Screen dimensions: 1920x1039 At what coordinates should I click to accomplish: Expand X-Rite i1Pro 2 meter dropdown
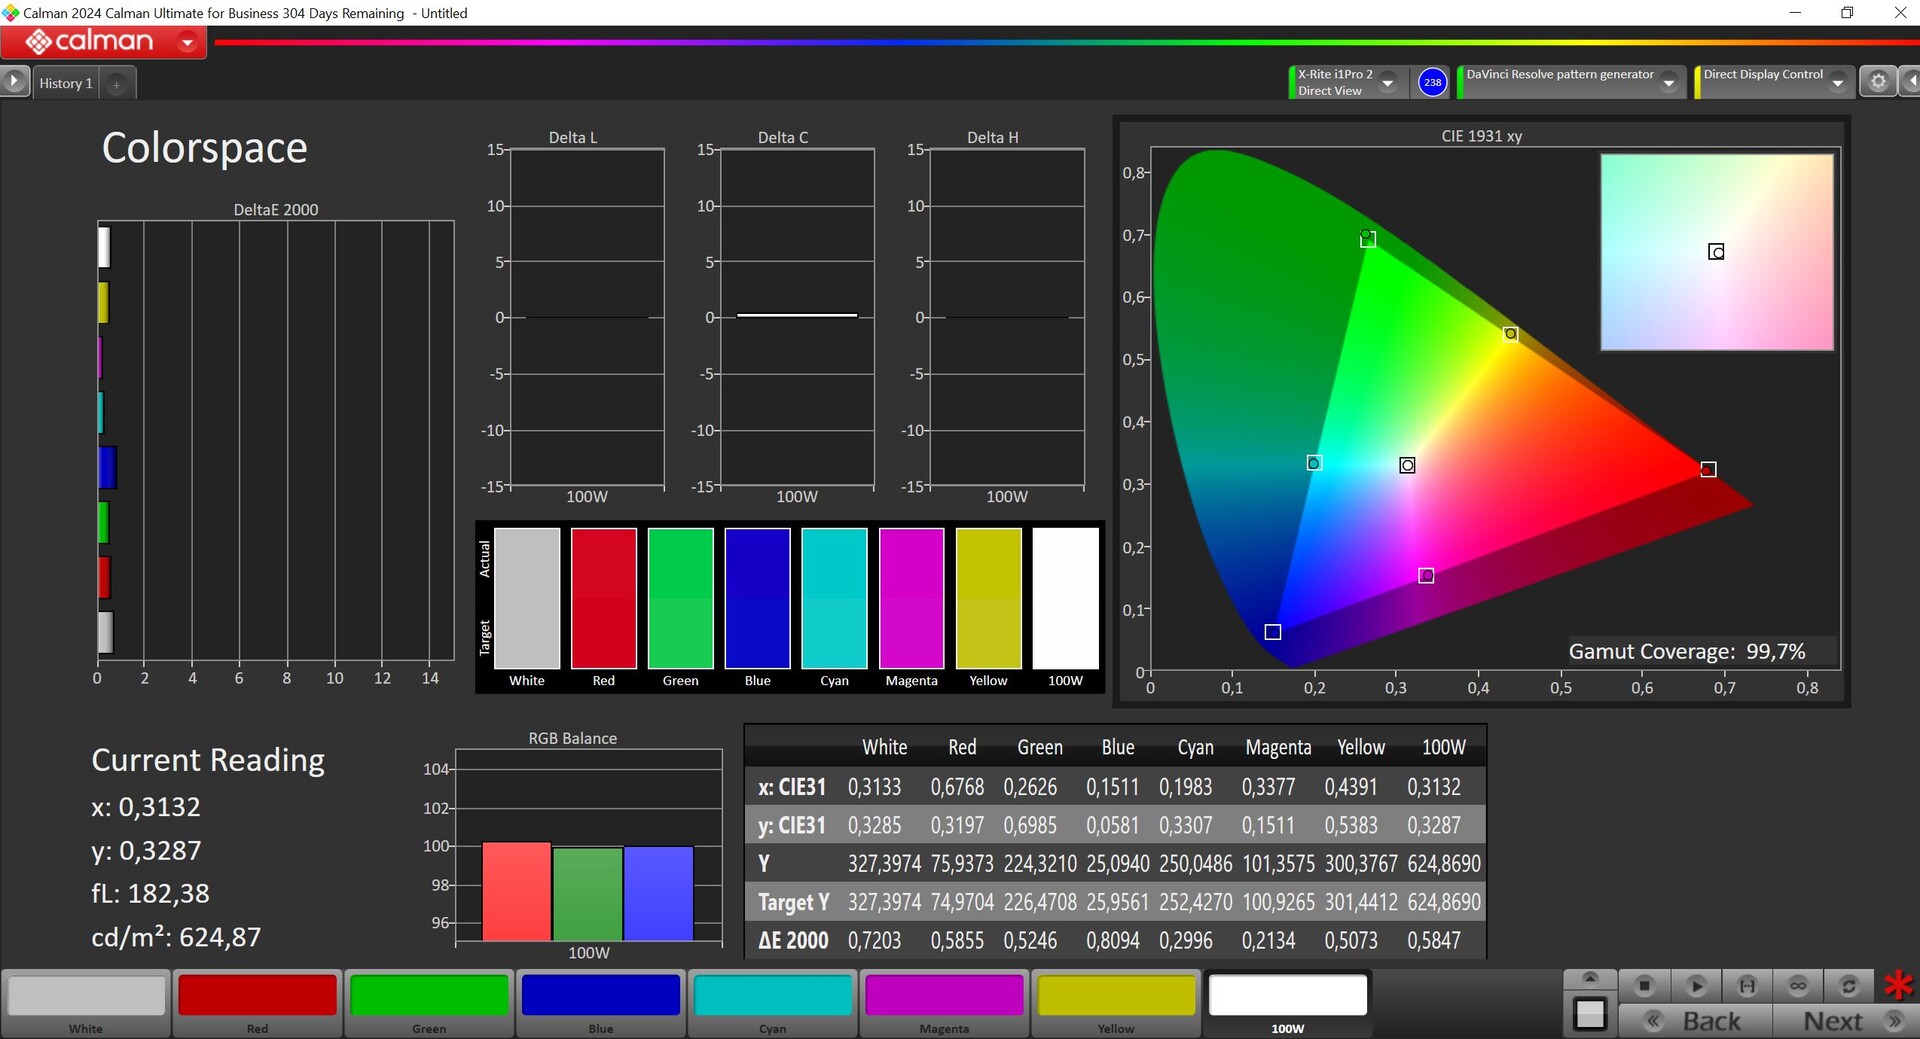1388,83
